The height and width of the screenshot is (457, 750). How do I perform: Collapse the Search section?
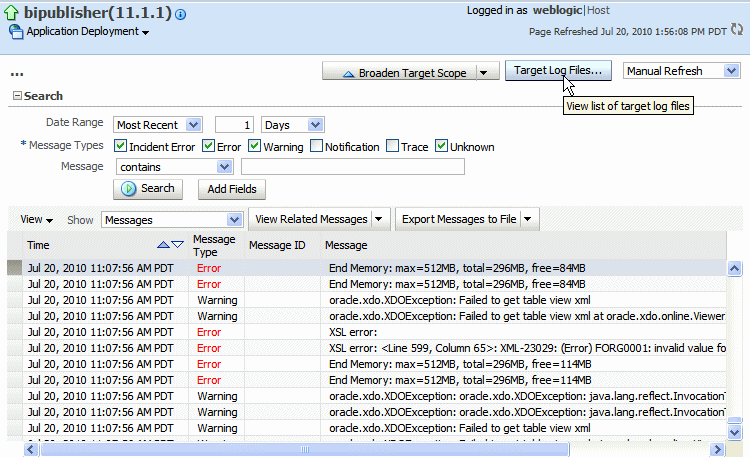point(17,96)
